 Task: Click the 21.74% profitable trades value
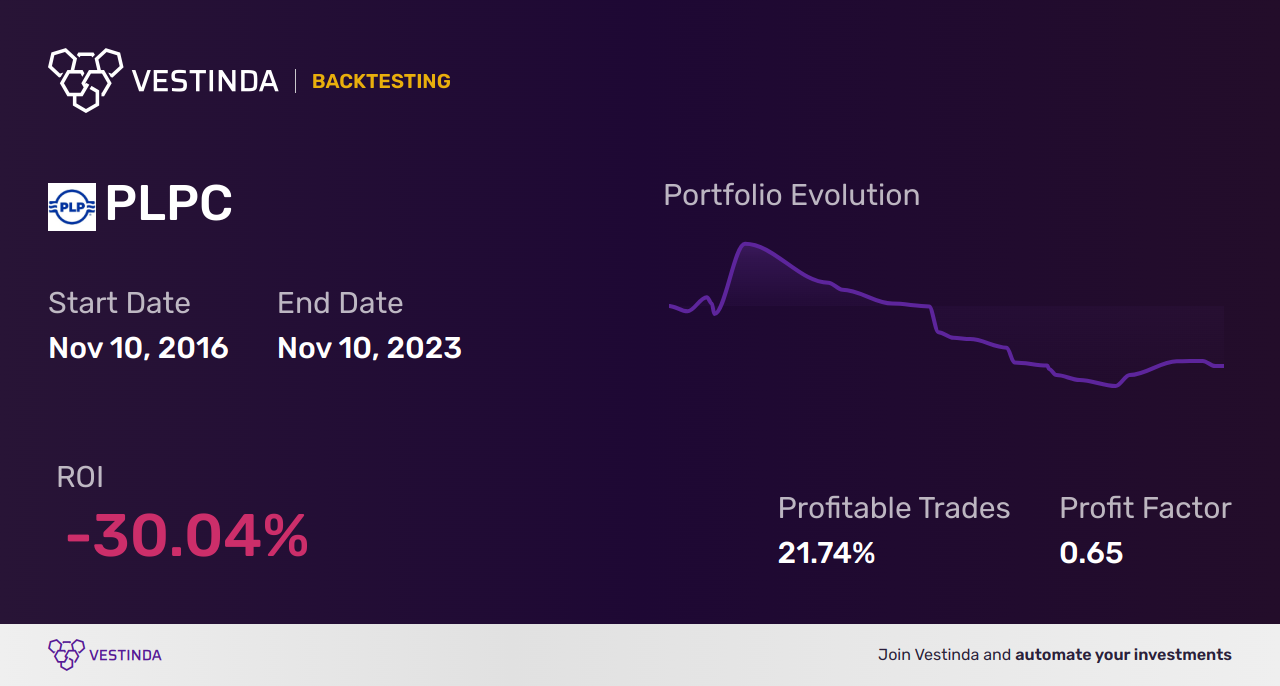click(x=826, y=553)
